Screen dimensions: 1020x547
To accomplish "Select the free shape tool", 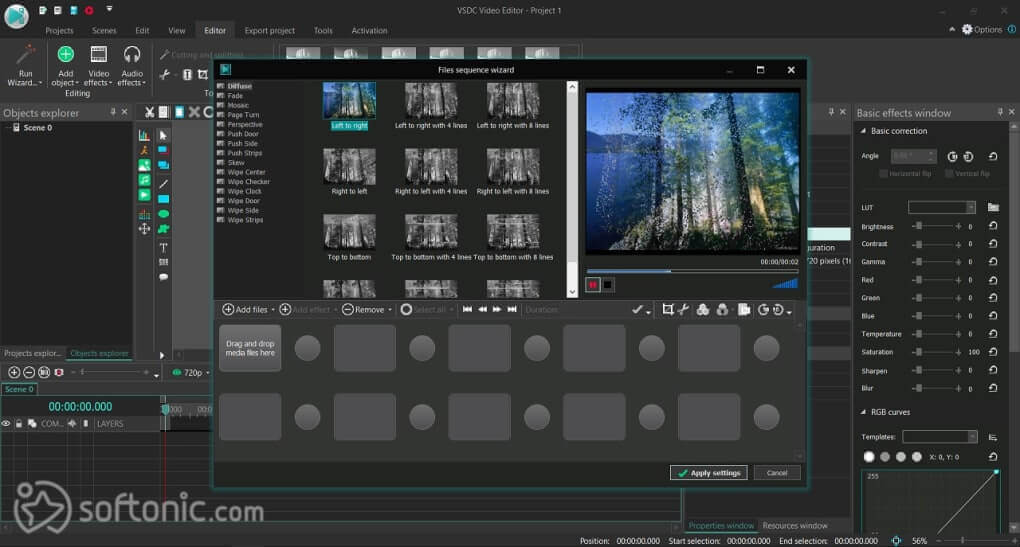I will click(x=163, y=229).
